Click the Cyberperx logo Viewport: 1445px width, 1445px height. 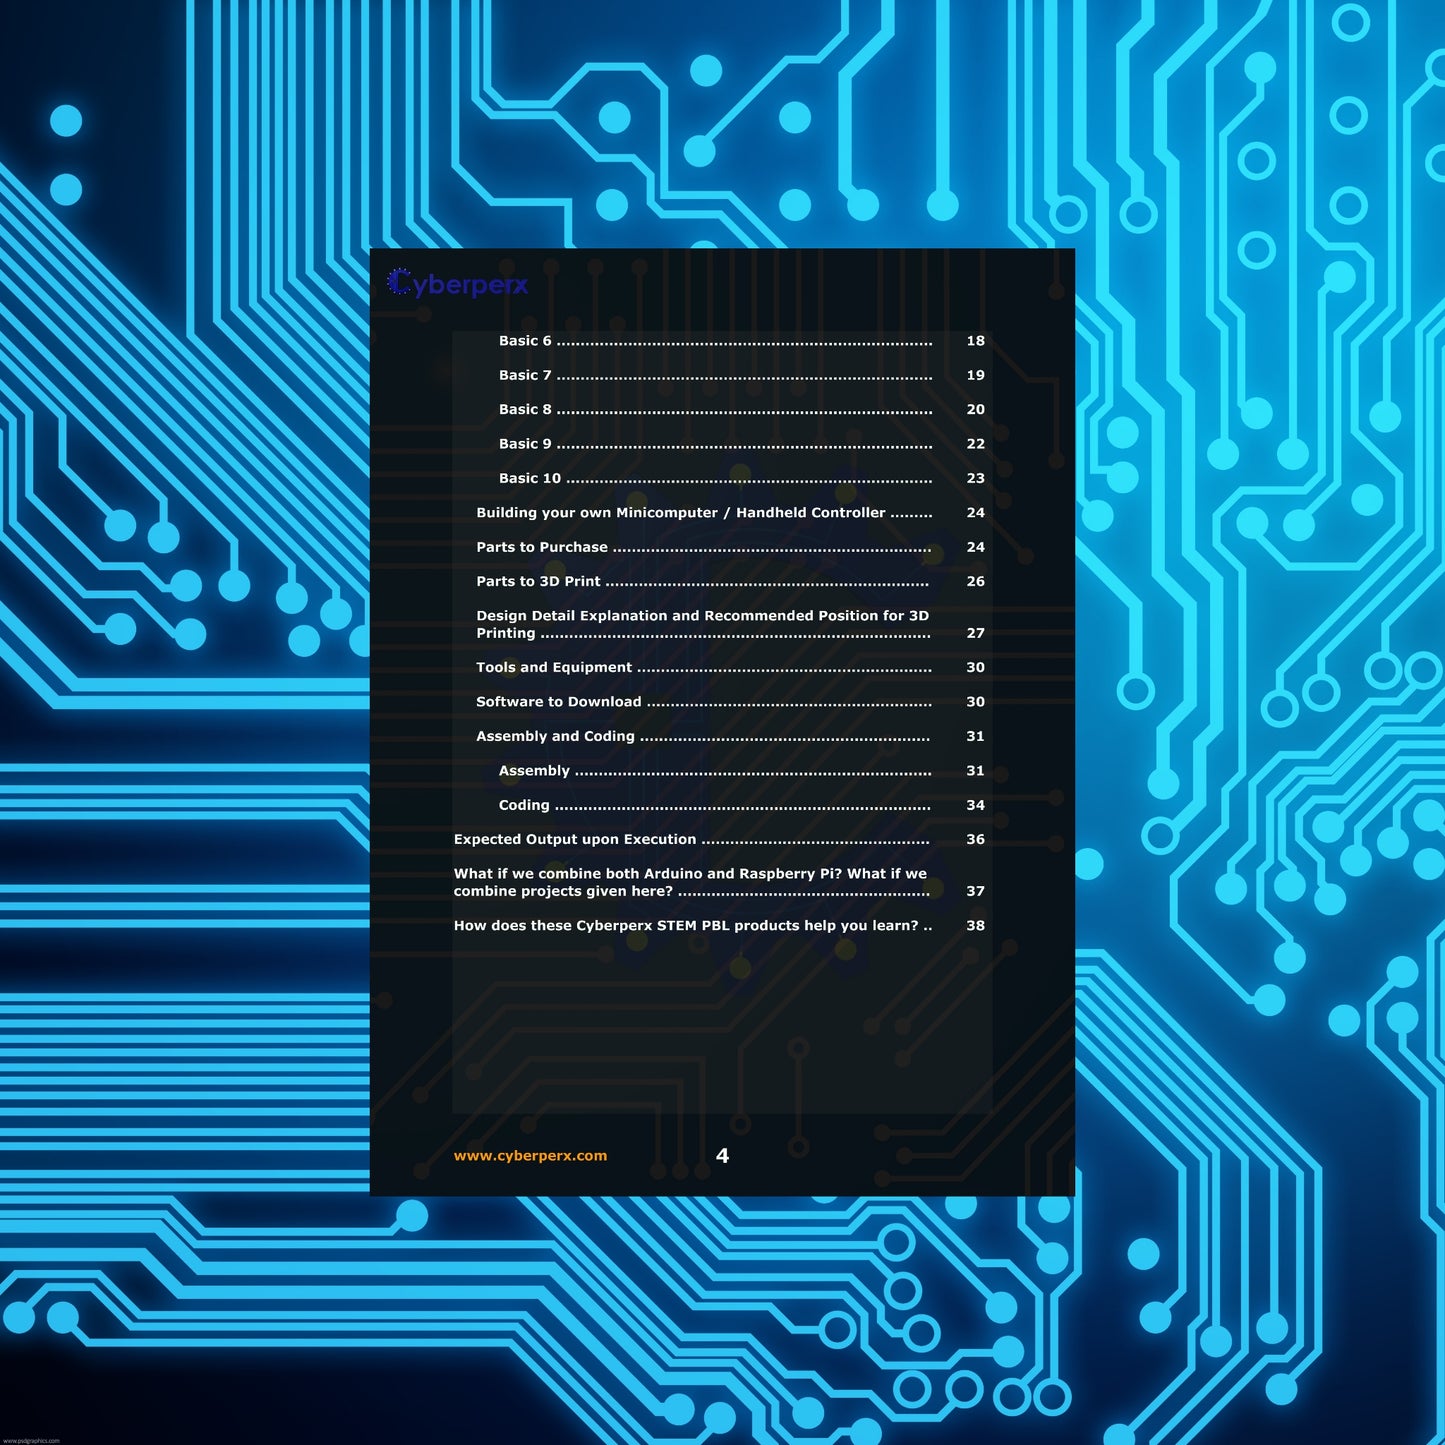click(458, 284)
